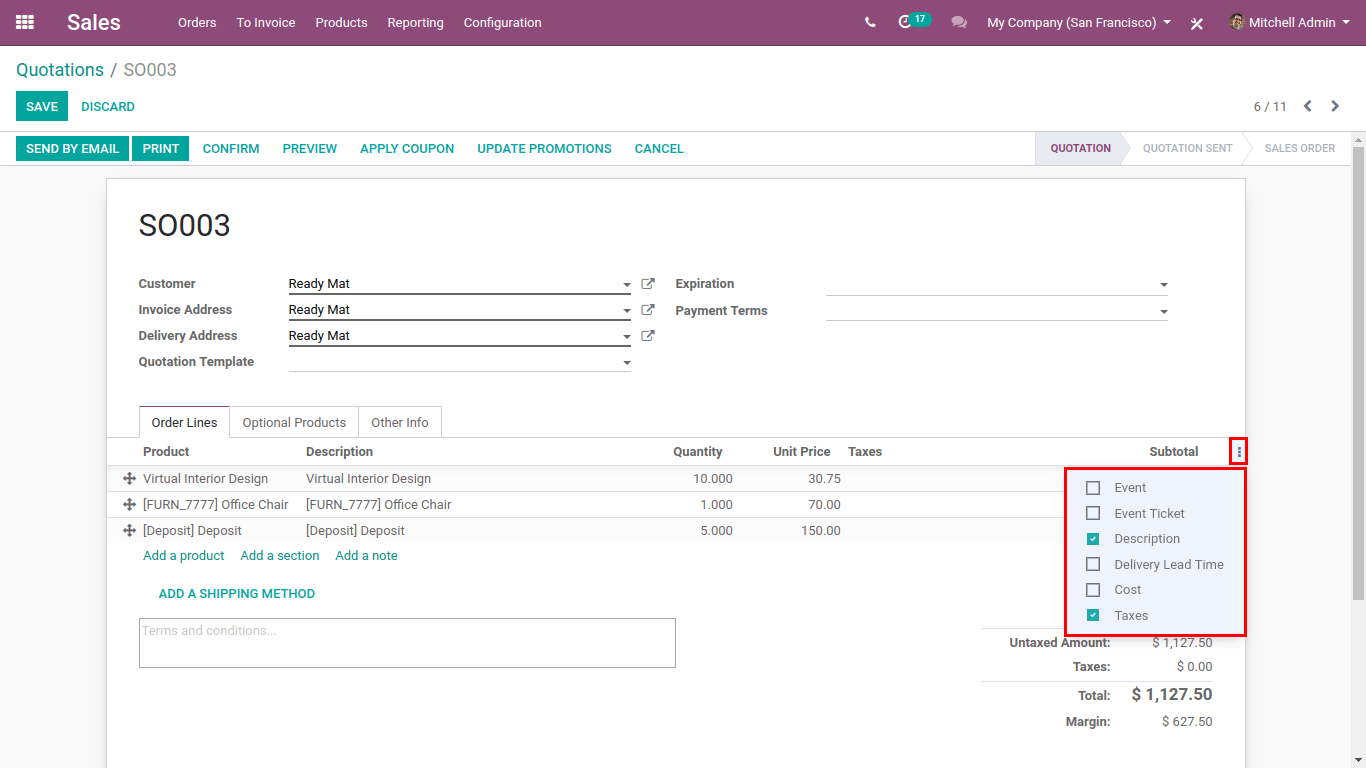
Task: Sort by Quantity column header
Action: tap(698, 452)
